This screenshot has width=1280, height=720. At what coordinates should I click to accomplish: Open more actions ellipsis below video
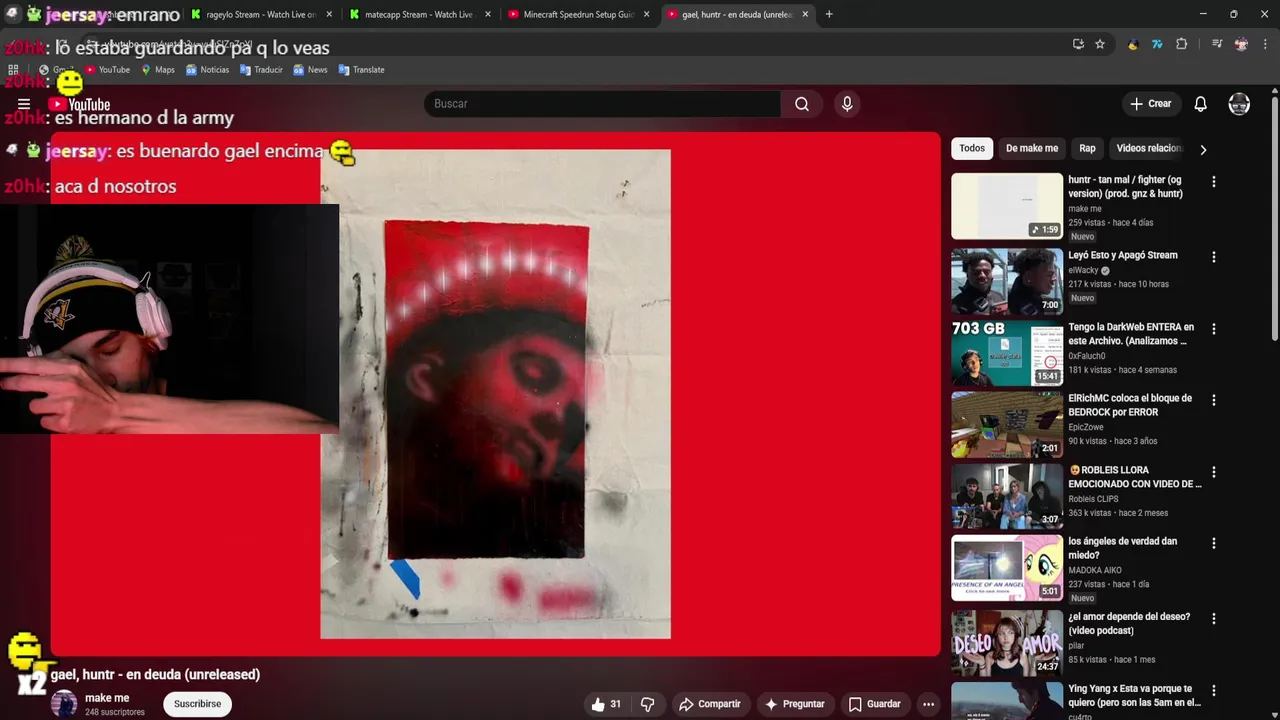tap(928, 704)
